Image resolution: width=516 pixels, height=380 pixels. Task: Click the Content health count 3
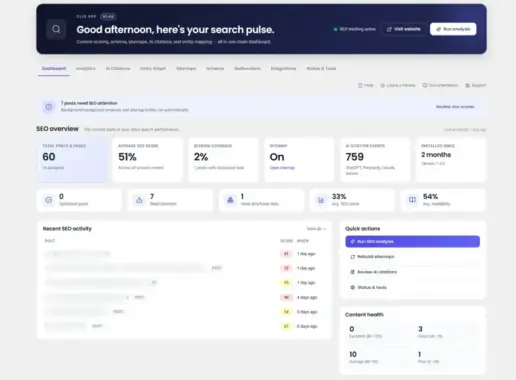(x=420, y=329)
